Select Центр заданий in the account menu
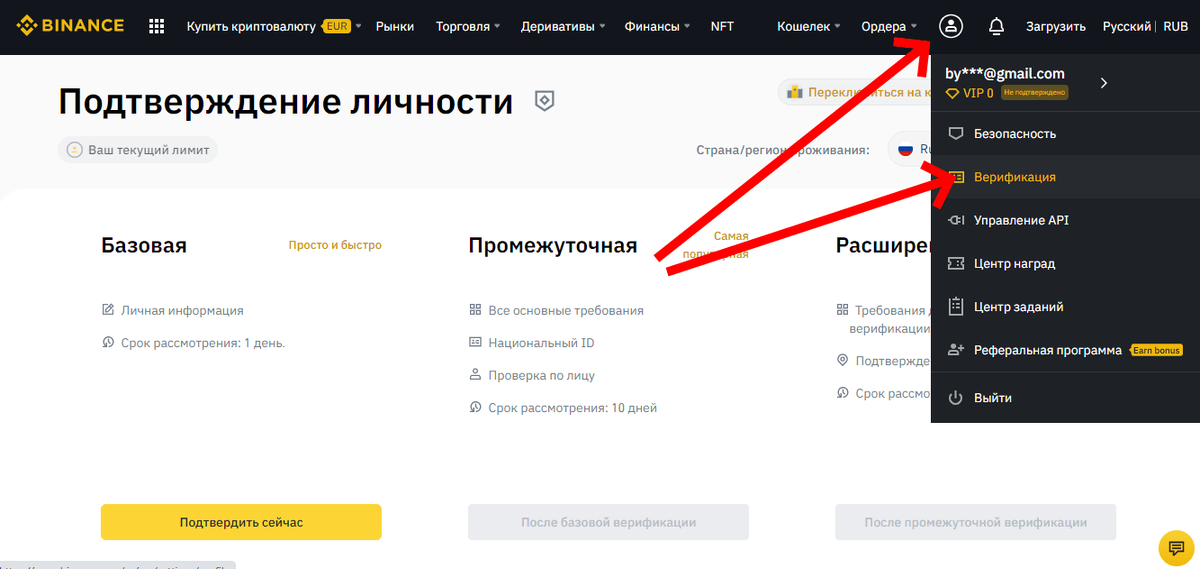Viewport: 1200px width, 569px height. point(1065,307)
